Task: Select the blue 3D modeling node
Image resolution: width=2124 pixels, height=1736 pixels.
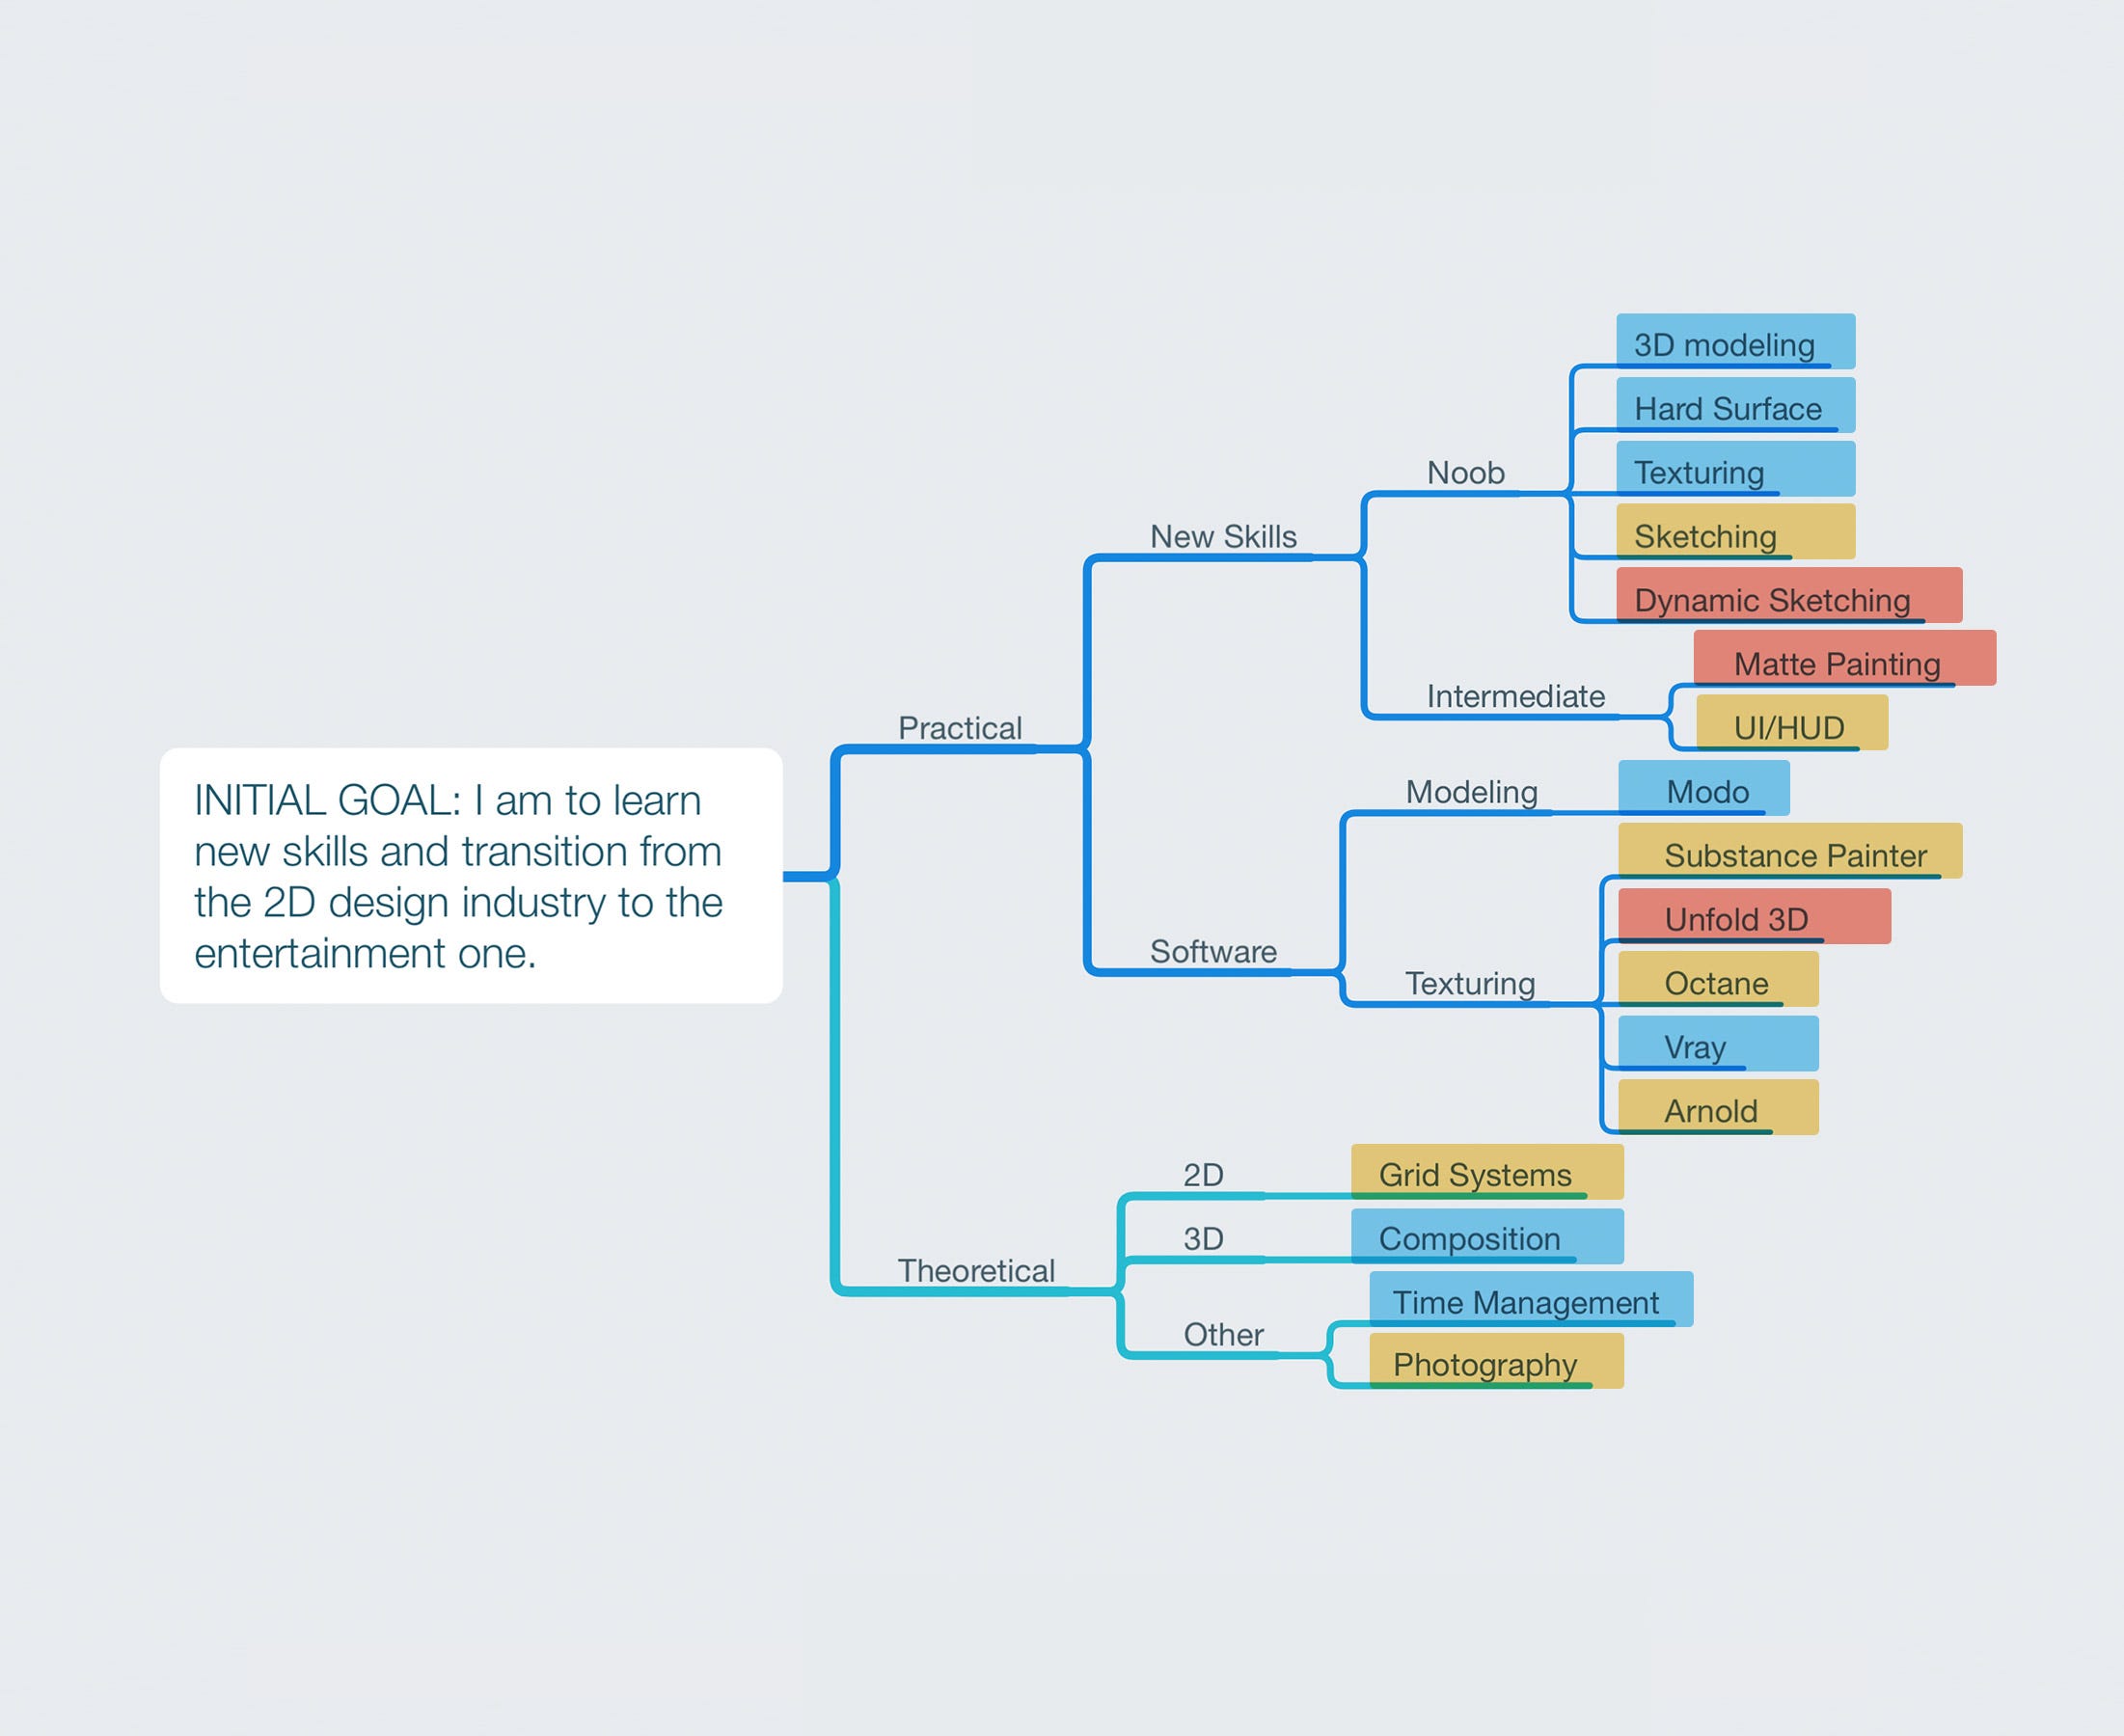Action: 1734,343
